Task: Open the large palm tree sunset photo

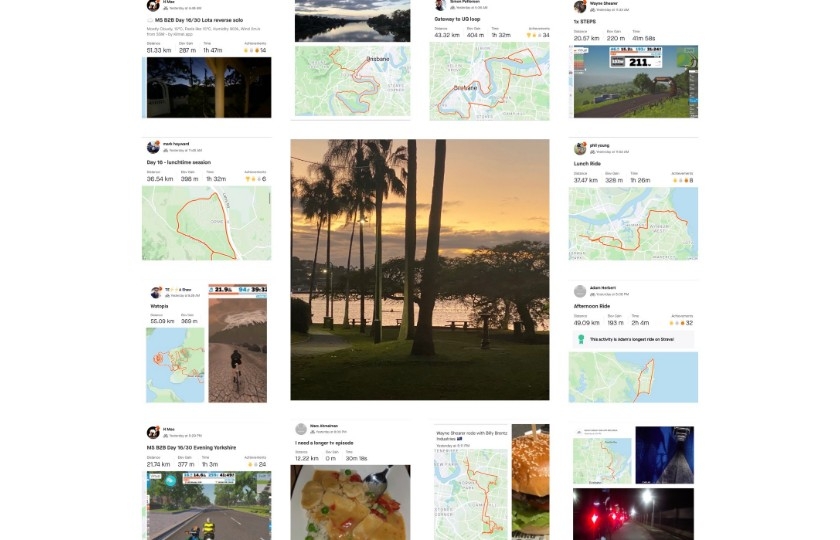Action: 420,269
